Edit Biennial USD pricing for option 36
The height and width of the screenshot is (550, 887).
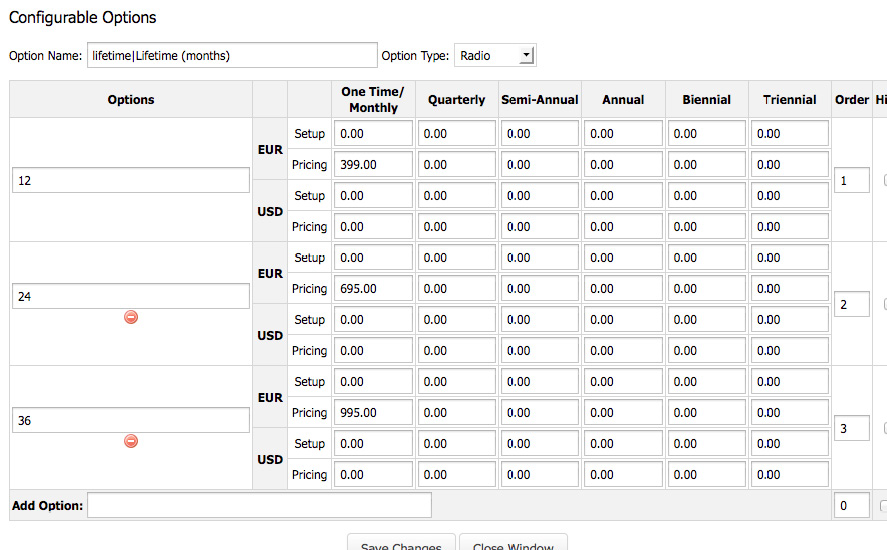[x=707, y=475]
